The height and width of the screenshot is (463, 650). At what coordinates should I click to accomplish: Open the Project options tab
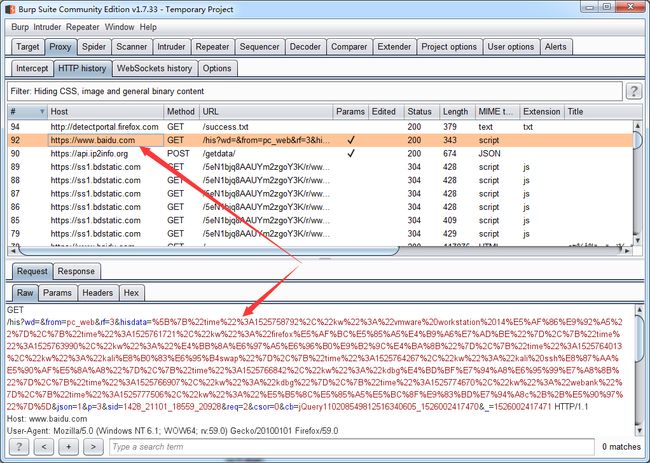(449, 47)
